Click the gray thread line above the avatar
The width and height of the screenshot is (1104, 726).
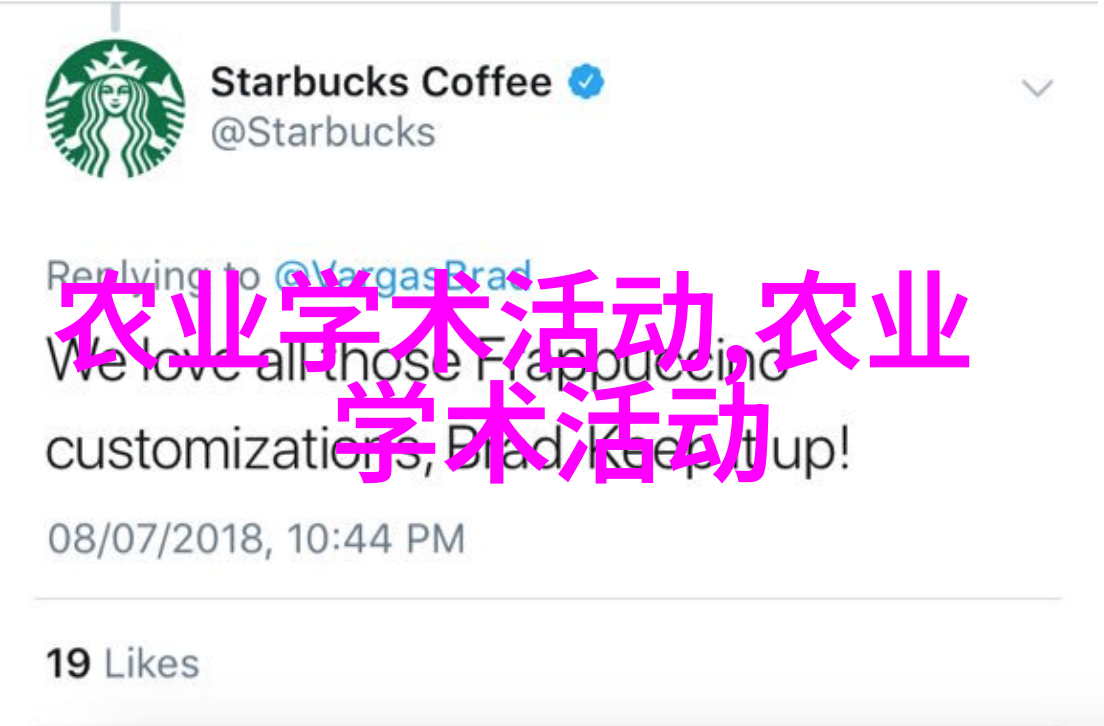coord(115,15)
